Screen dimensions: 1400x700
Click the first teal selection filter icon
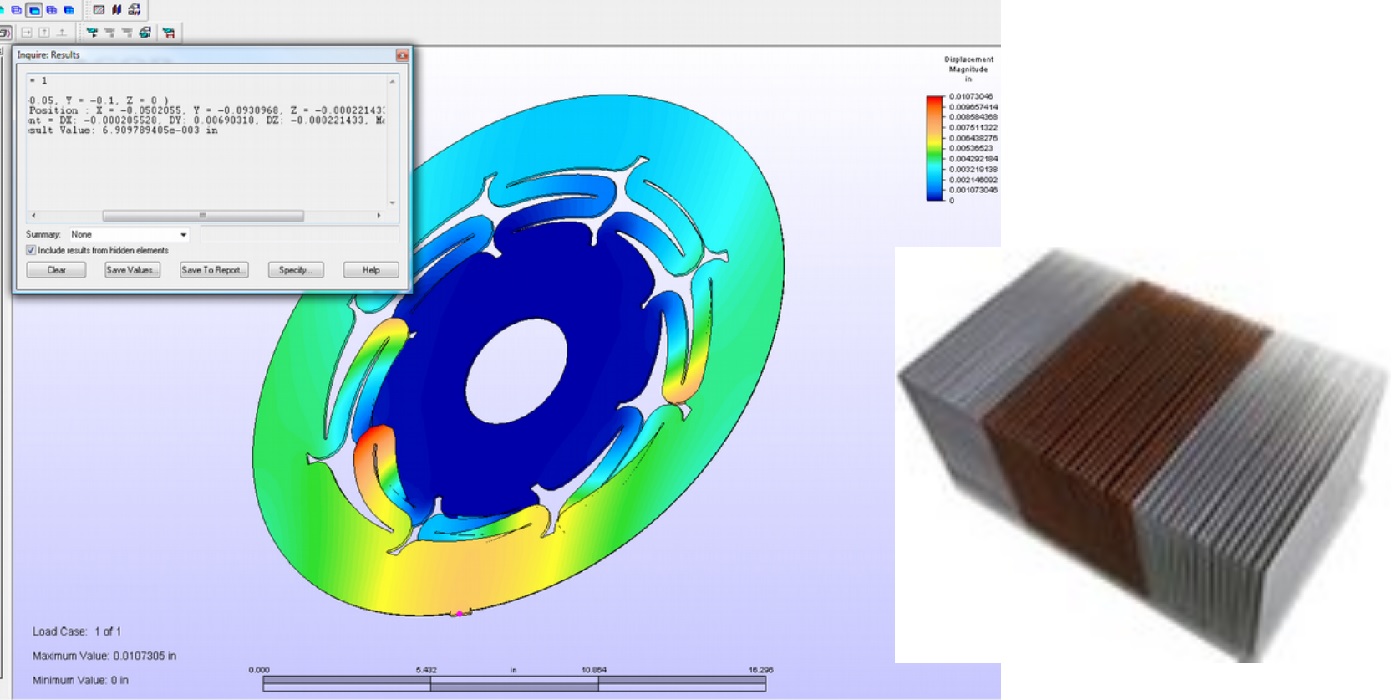click(x=91, y=32)
